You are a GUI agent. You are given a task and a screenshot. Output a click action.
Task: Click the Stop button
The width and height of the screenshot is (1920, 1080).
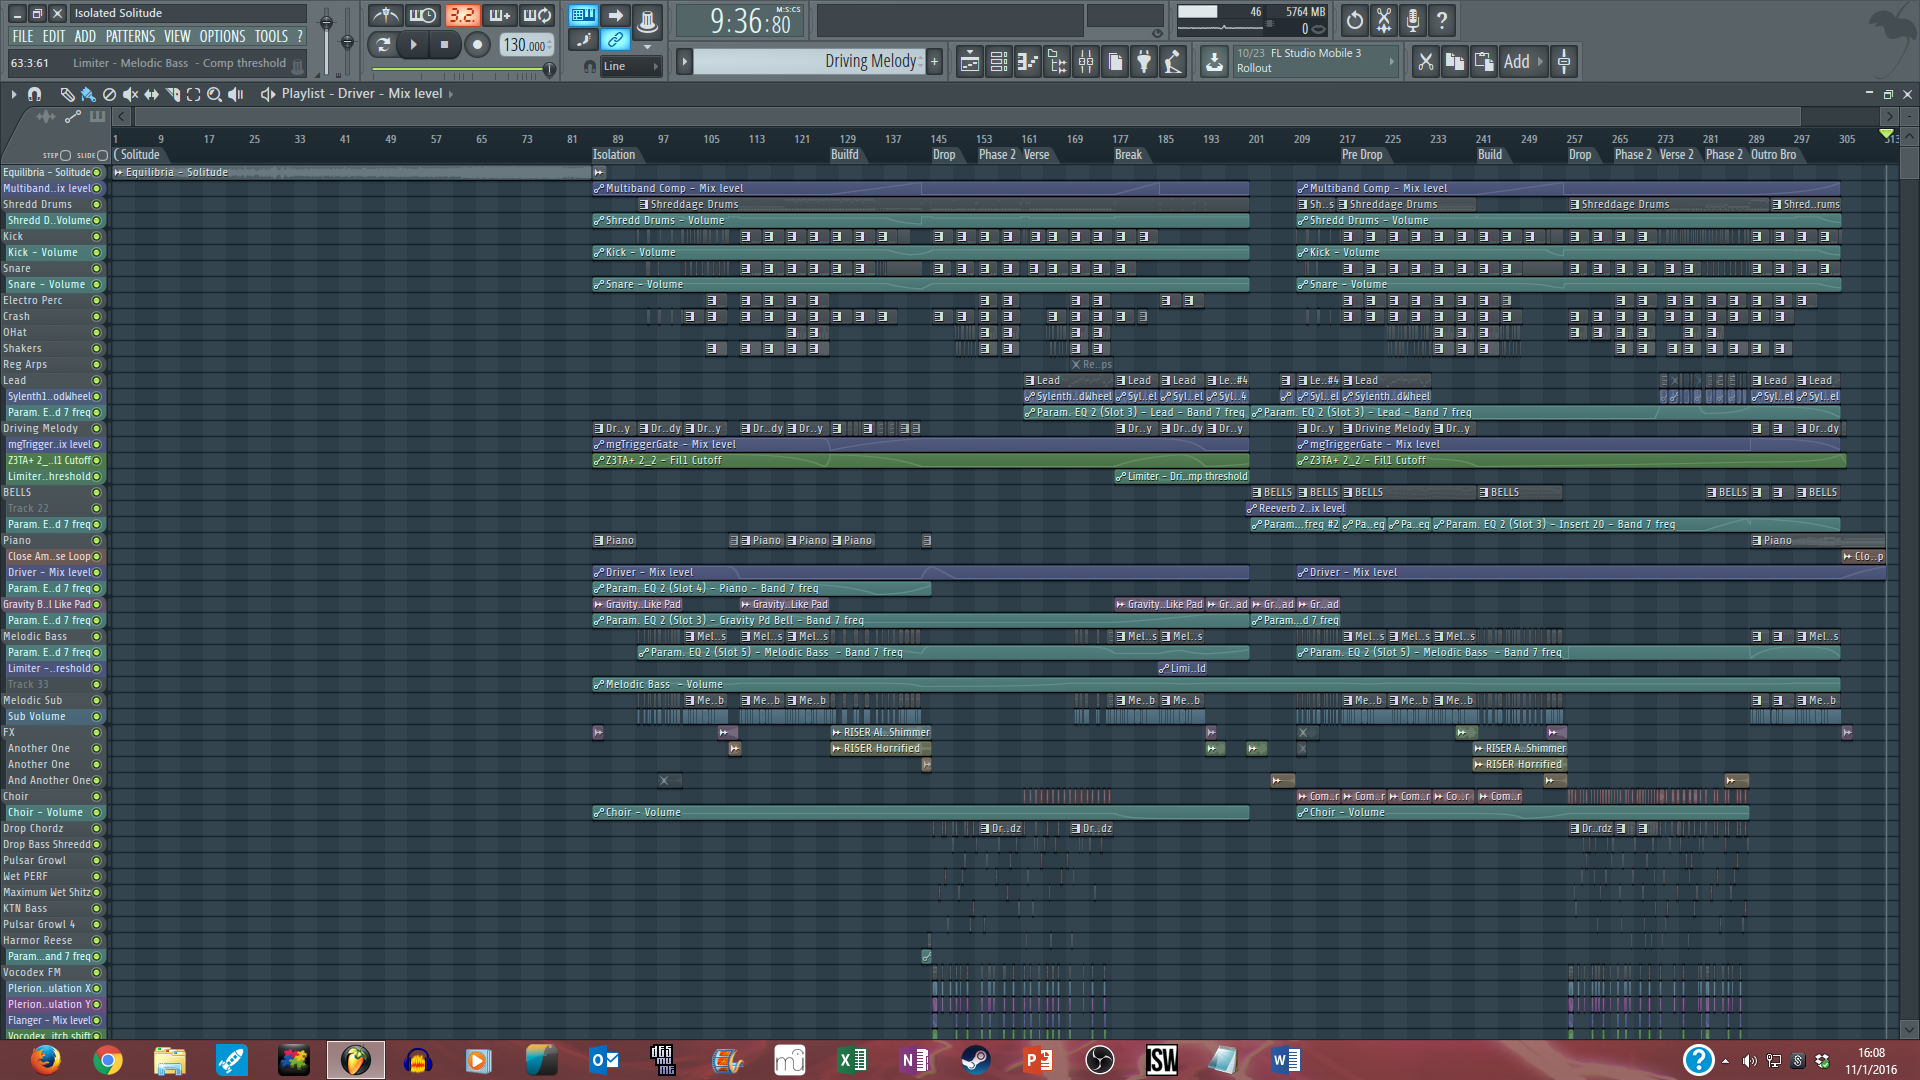[445, 44]
